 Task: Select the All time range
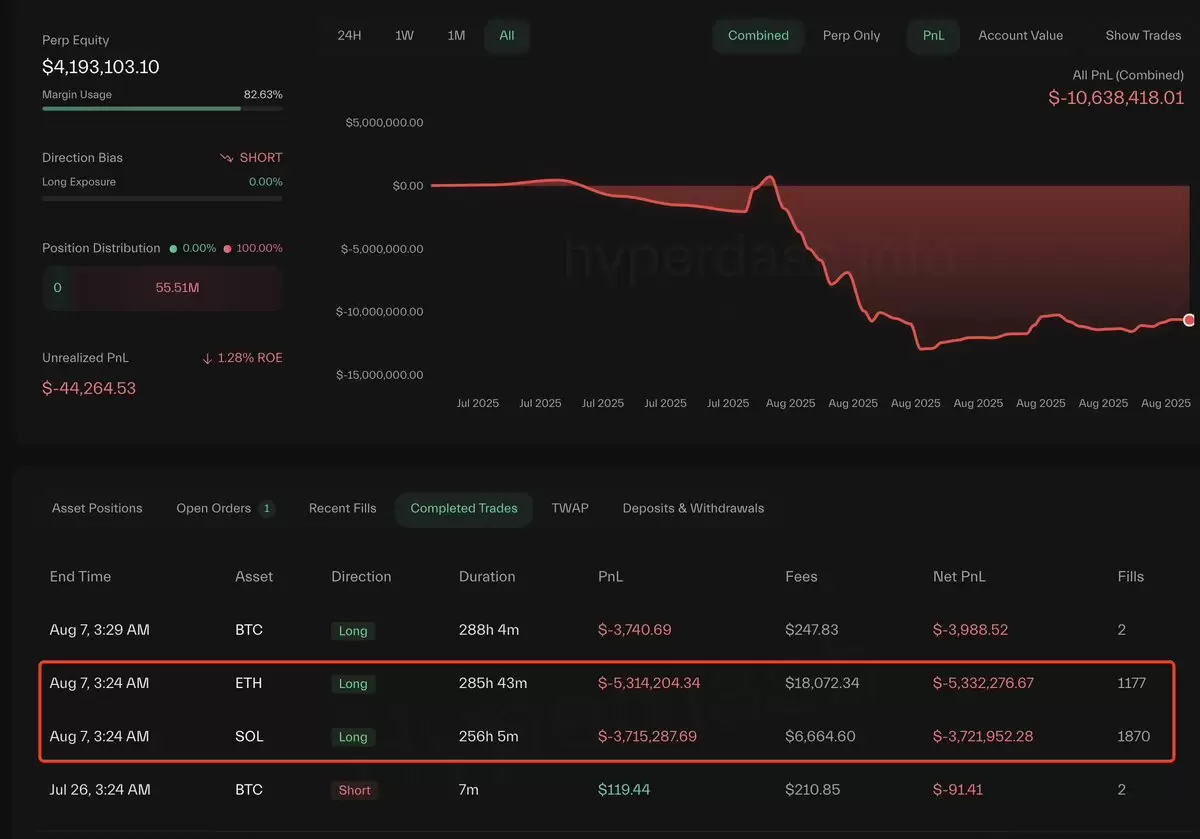507,35
